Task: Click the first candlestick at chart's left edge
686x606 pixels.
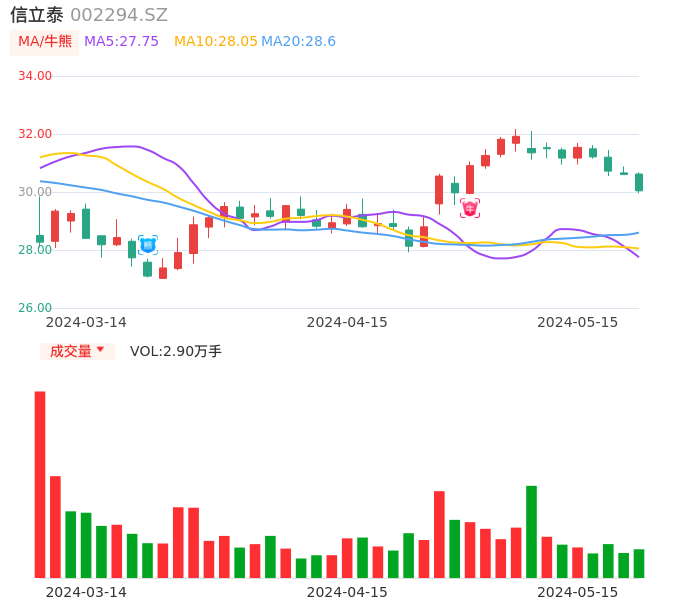Action: 40,239
